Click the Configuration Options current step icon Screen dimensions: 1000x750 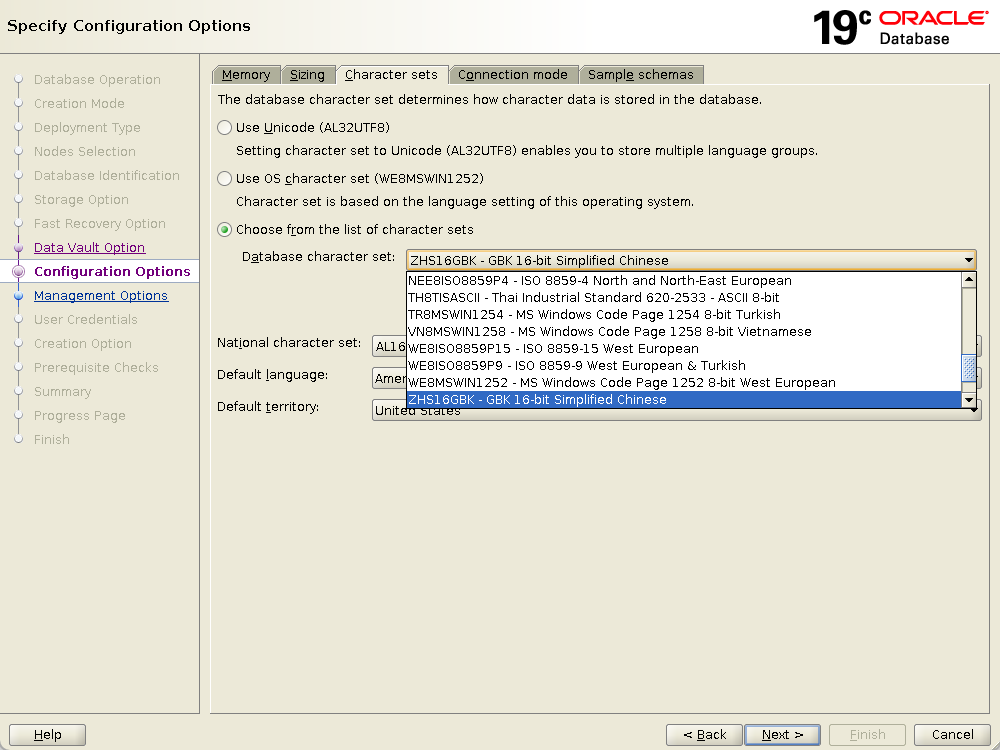[18, 272]
